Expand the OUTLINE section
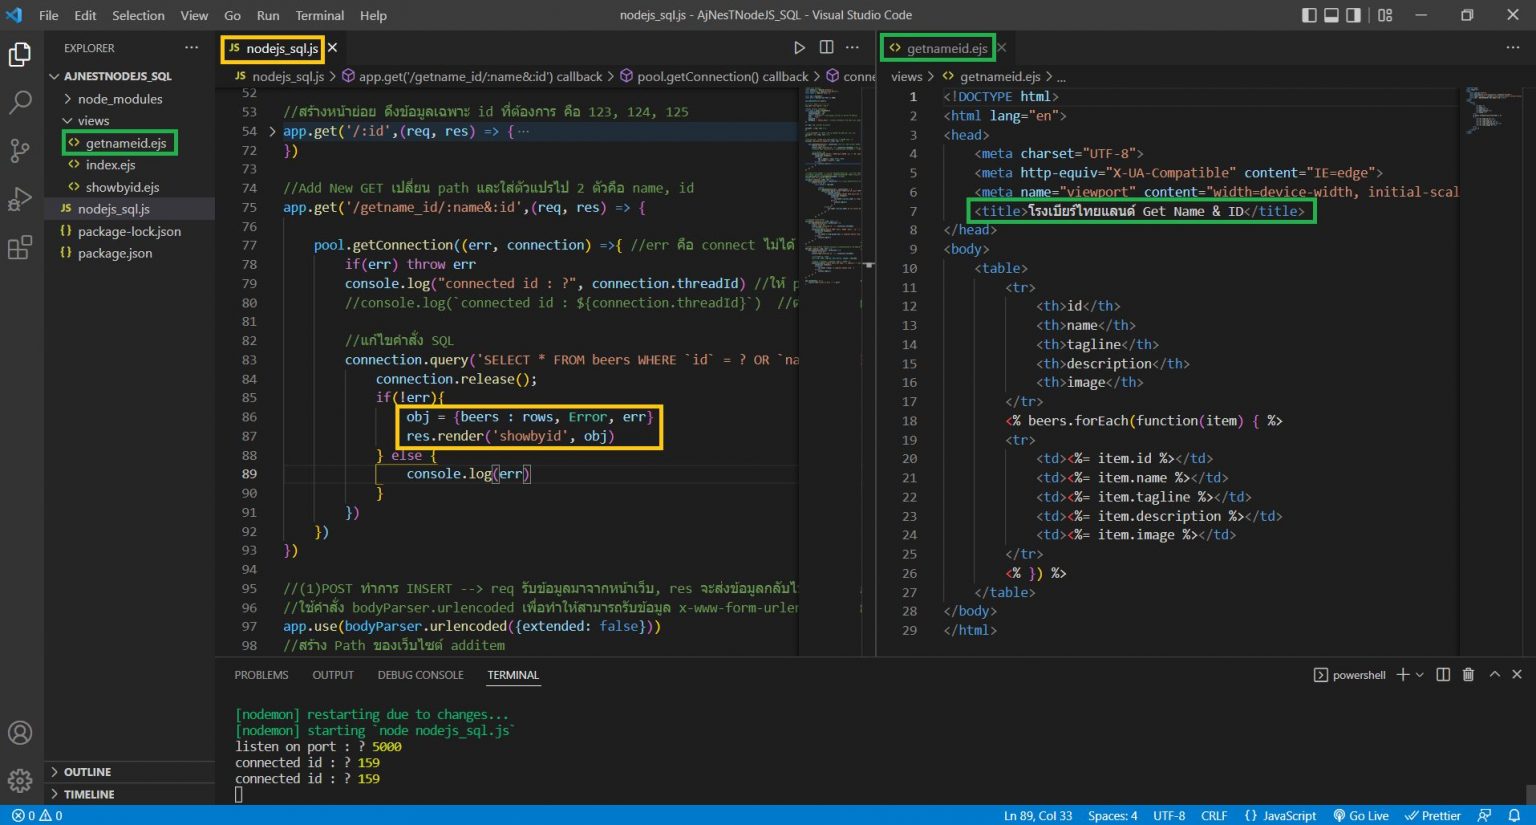The image size is (1536, 825). click(x=87, y=772)
